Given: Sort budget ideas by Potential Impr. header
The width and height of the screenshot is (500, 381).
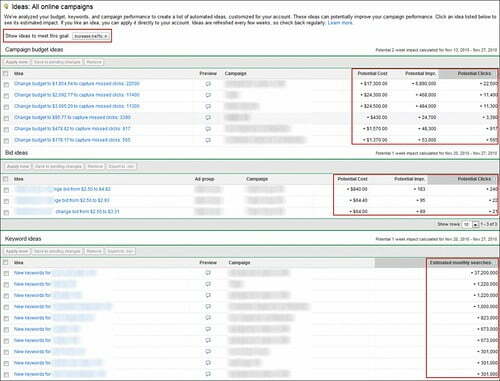Looking at the screenshot, I should click(420, 73).
